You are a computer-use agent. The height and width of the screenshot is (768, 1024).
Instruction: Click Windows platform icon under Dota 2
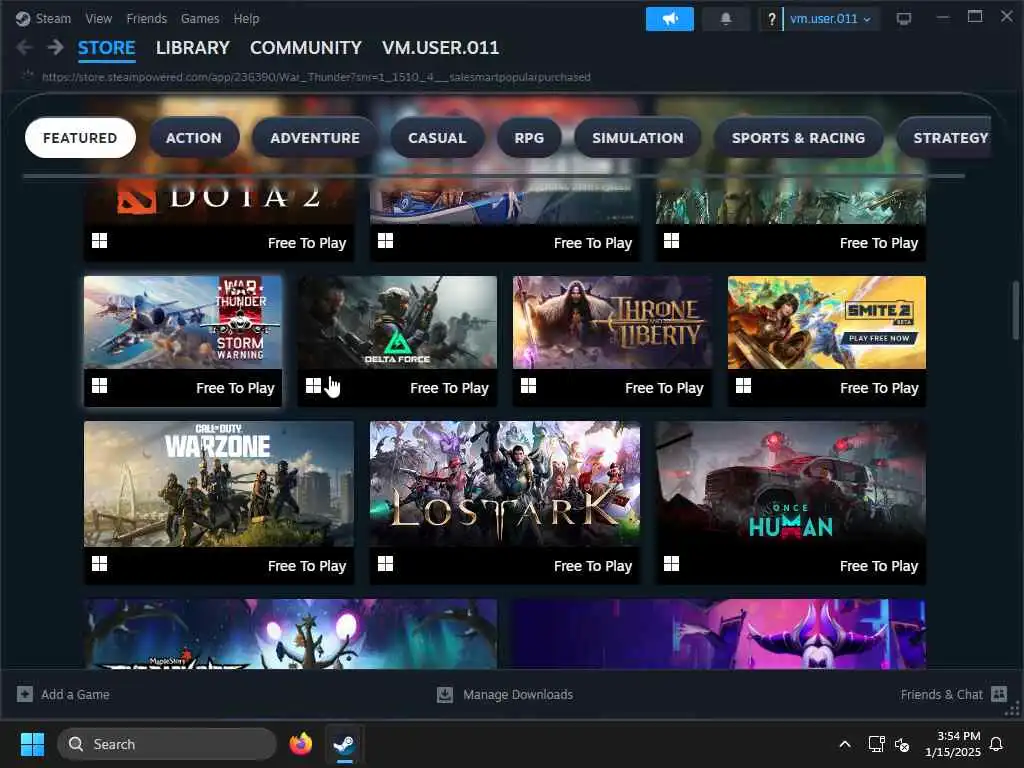(99, 241)
